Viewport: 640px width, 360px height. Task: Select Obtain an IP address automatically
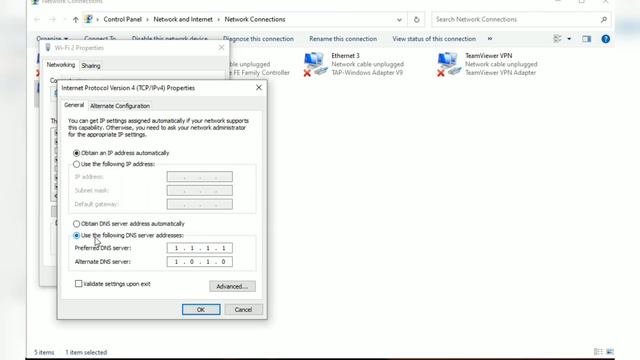[76, 153]
